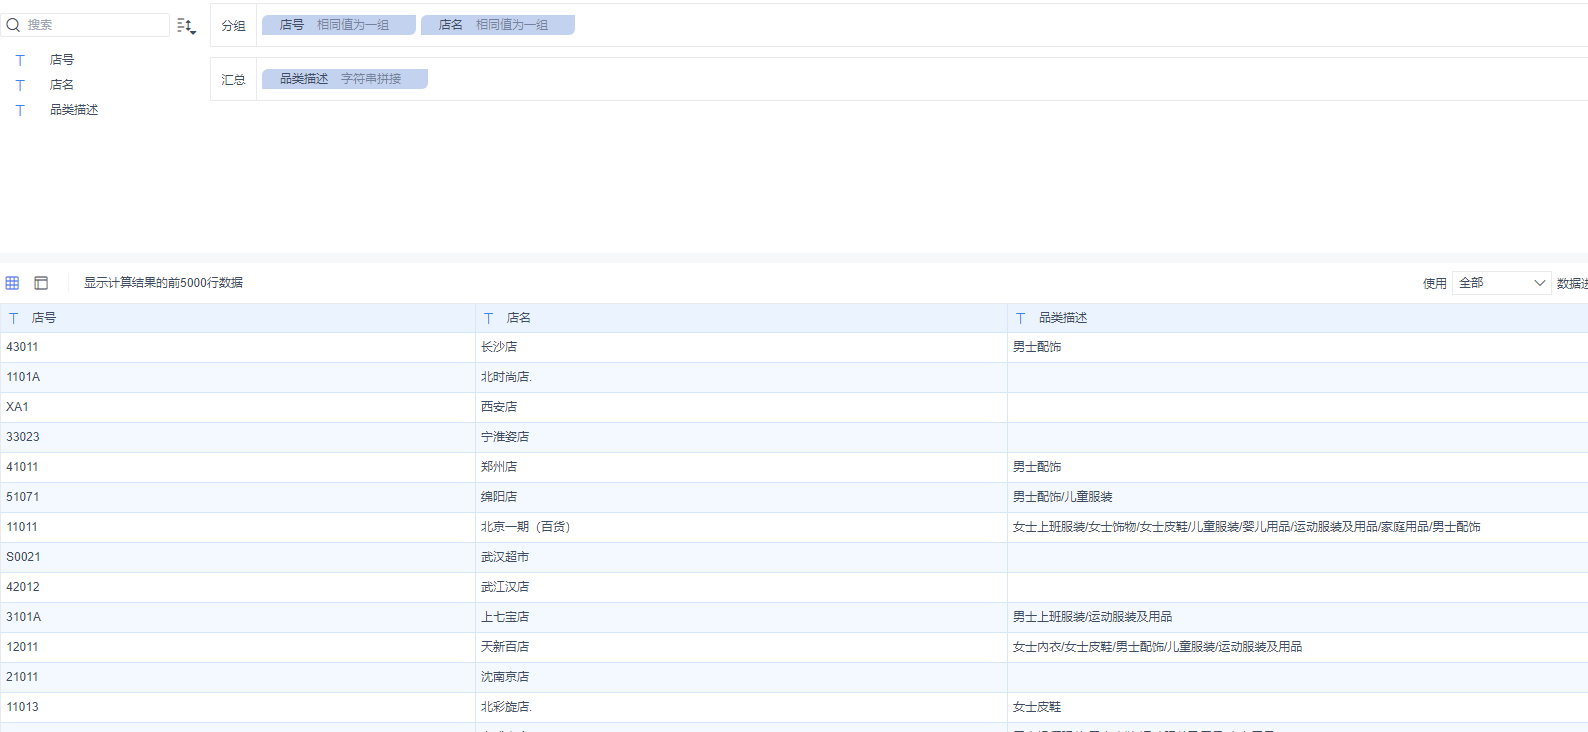The width and height of the screenshot is (1588, 732).
Task: Select cell 上七宝店
Action: [741, 617]
